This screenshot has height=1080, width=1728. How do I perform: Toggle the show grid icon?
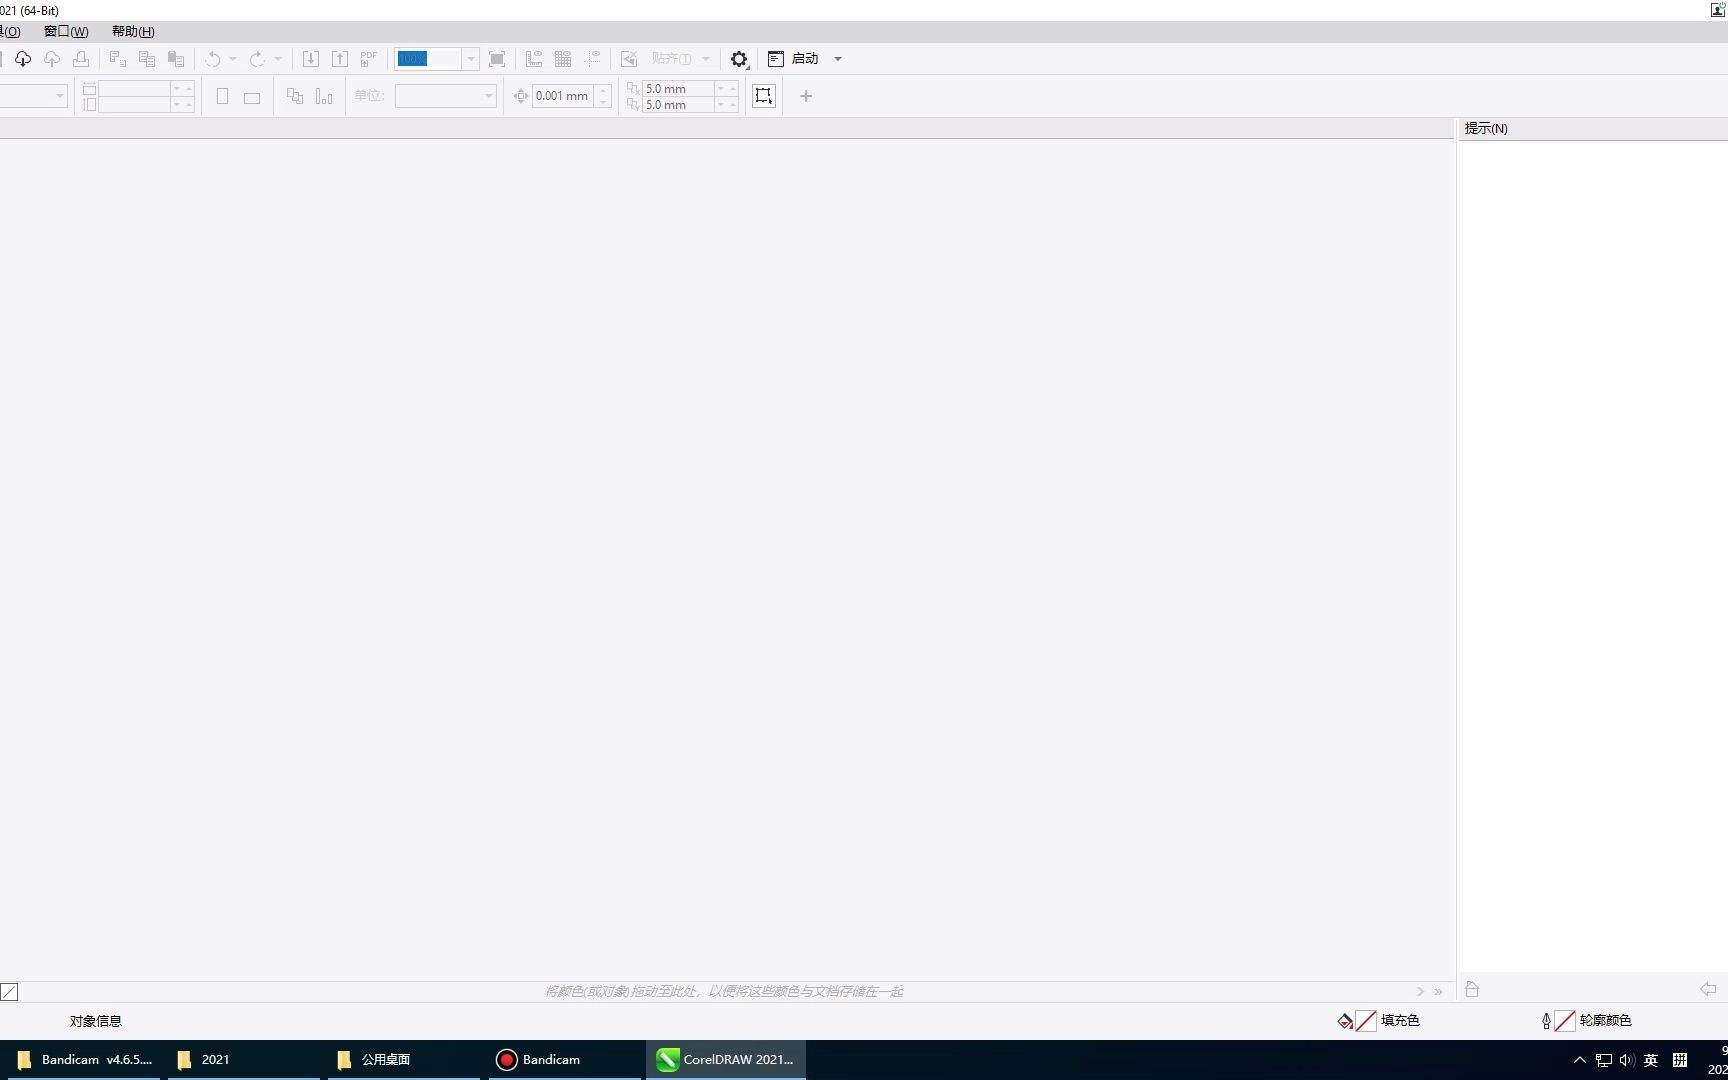click(563, 59)
